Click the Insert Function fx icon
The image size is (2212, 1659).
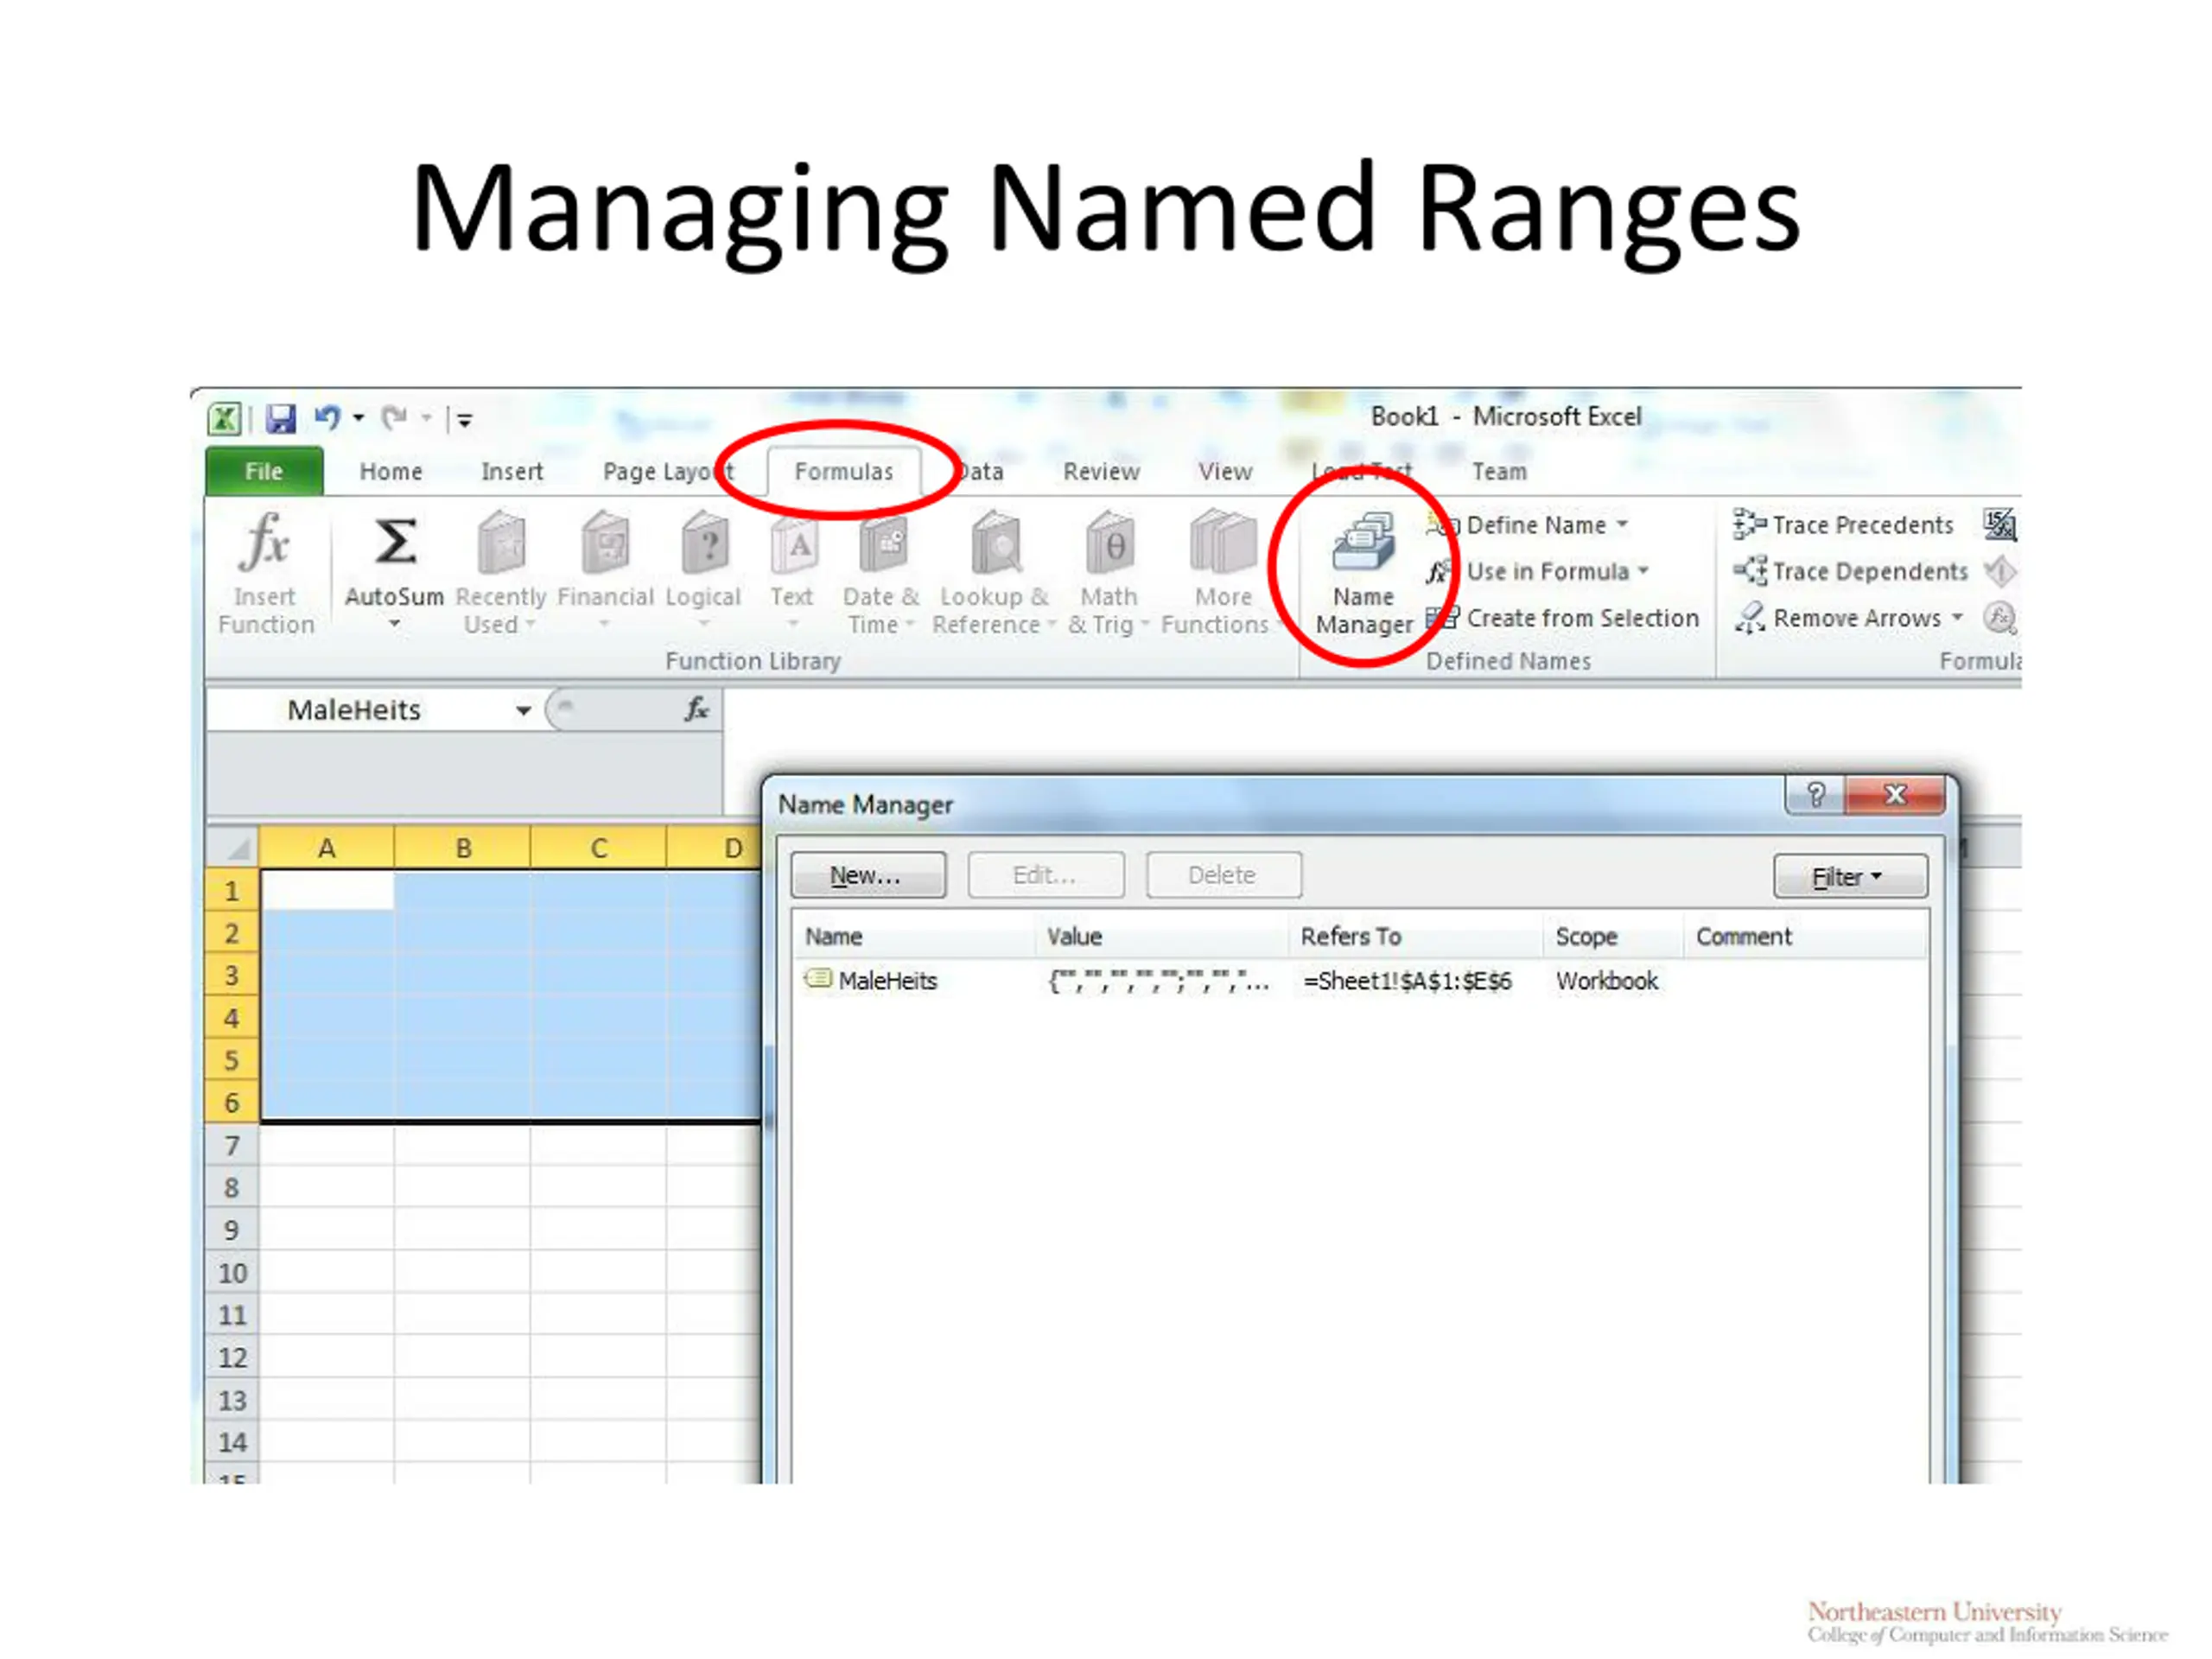265,543
